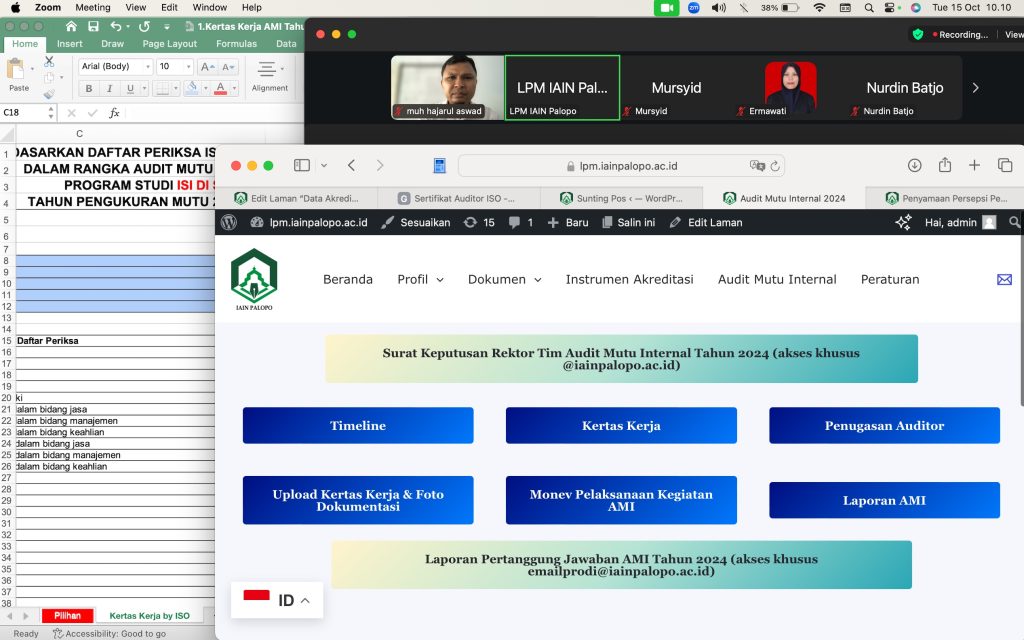Open Safari downloads icon
Screen dimensions: 1024x640
click(914, 165)
